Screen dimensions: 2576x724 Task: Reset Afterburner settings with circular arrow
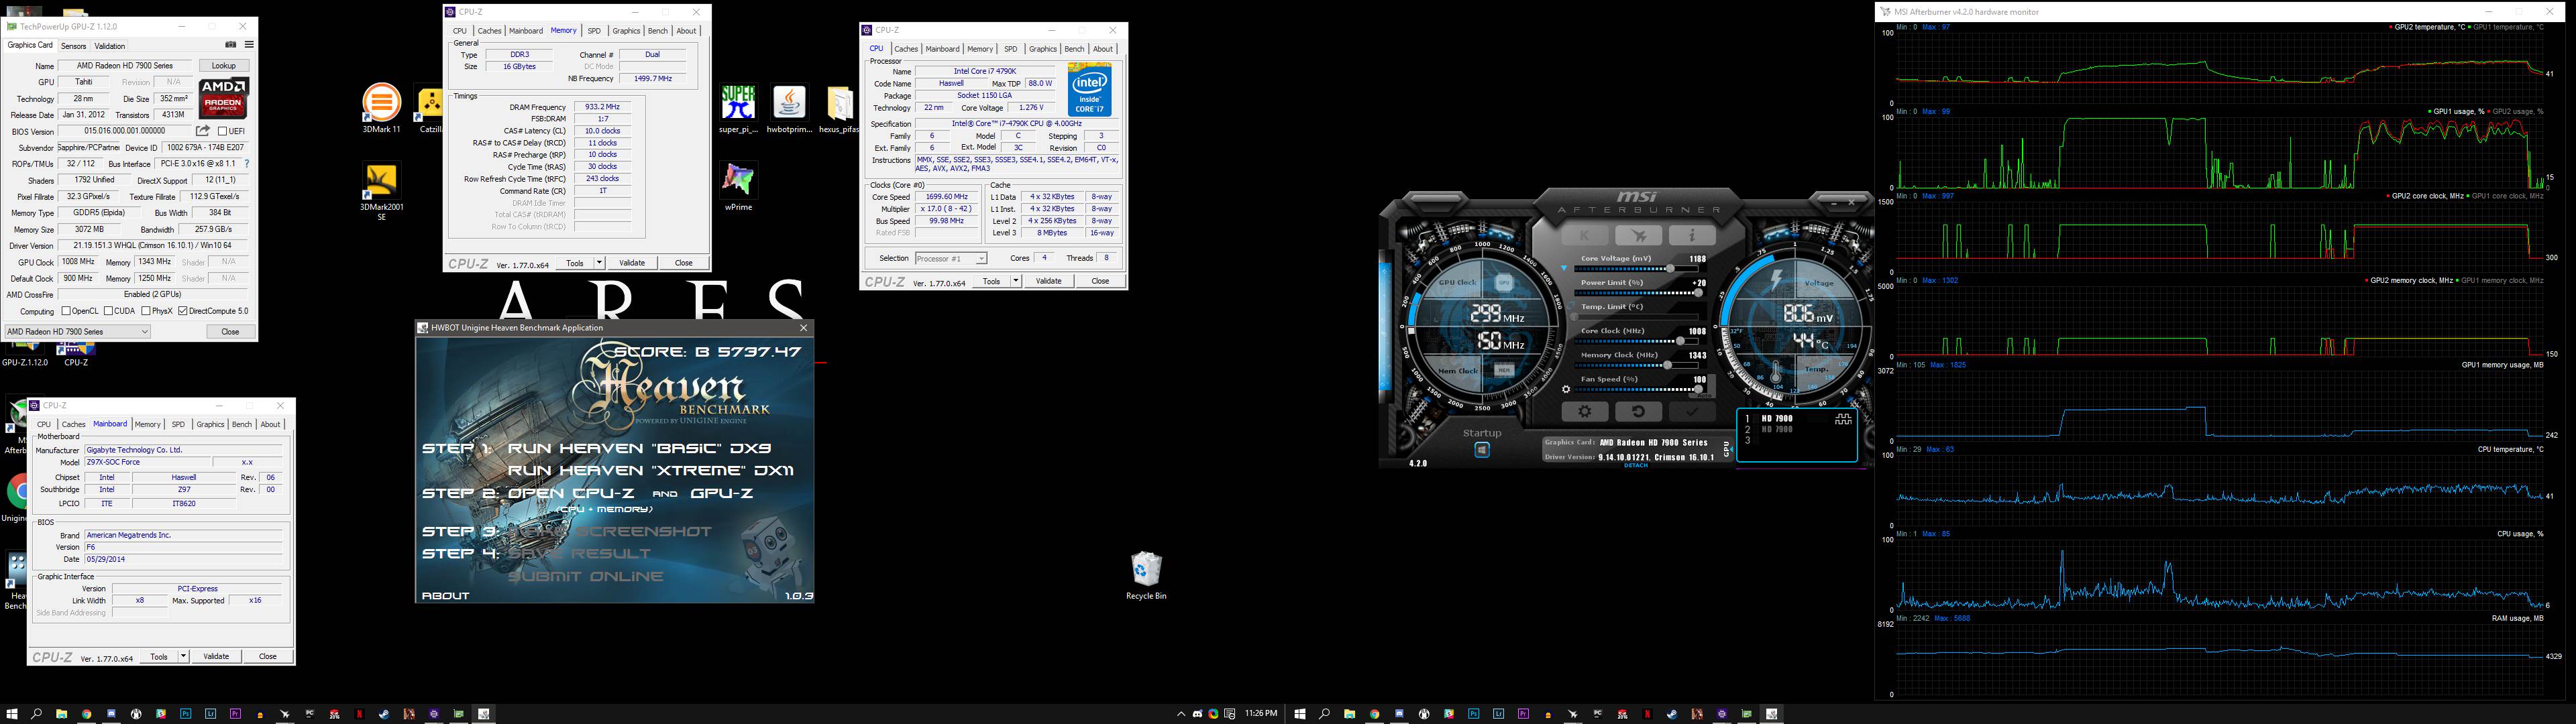[x=1638, y=411]
